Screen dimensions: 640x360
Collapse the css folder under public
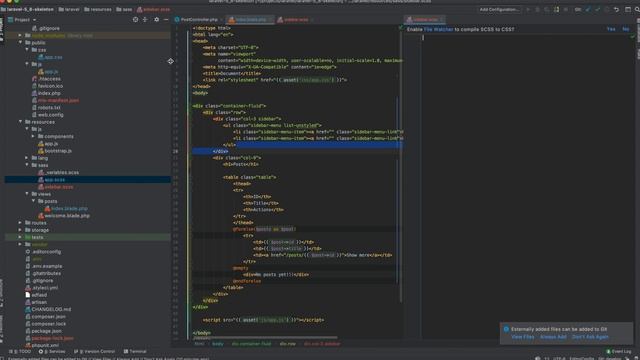point(27,50)
